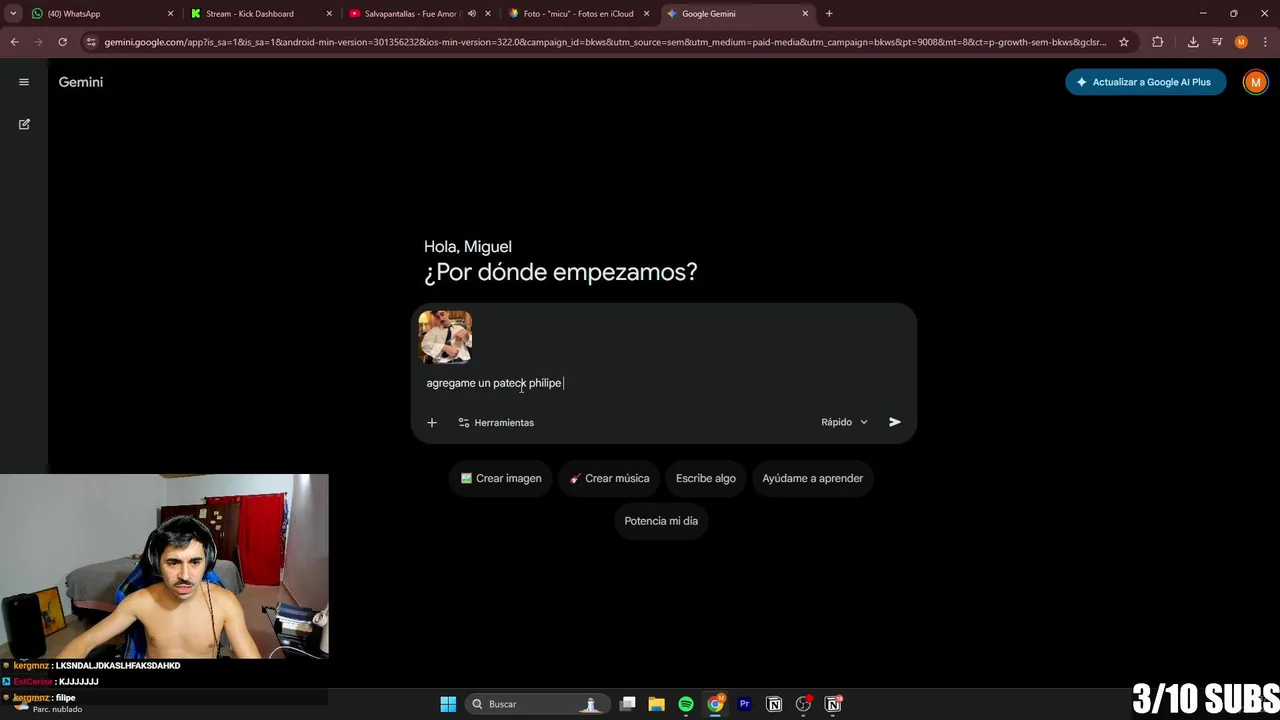Click inside the prompt text field
Screen dimensions: 1280x720
[x=664, y=383]
